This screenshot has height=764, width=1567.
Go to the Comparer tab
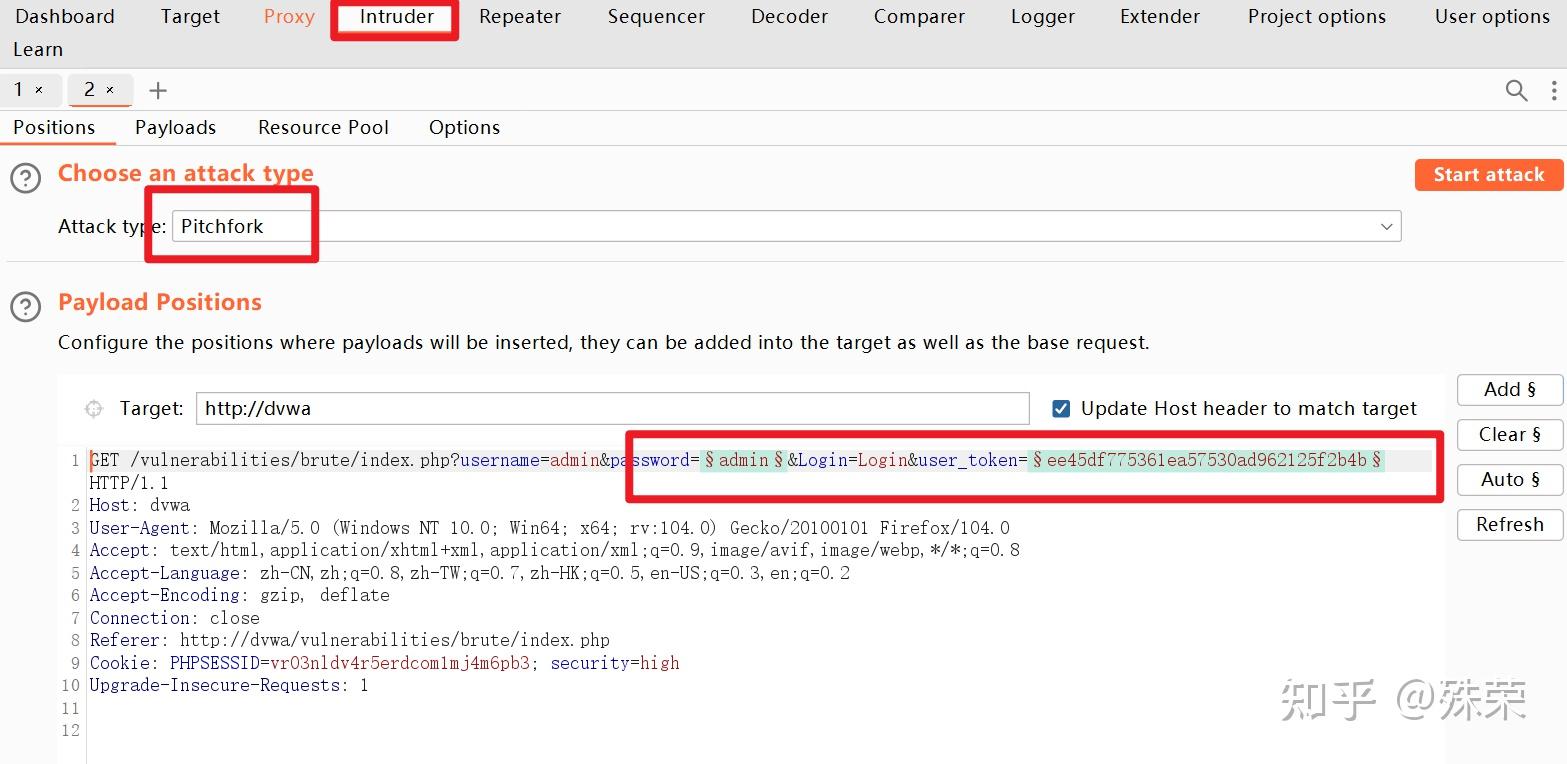tap(919, 16)
